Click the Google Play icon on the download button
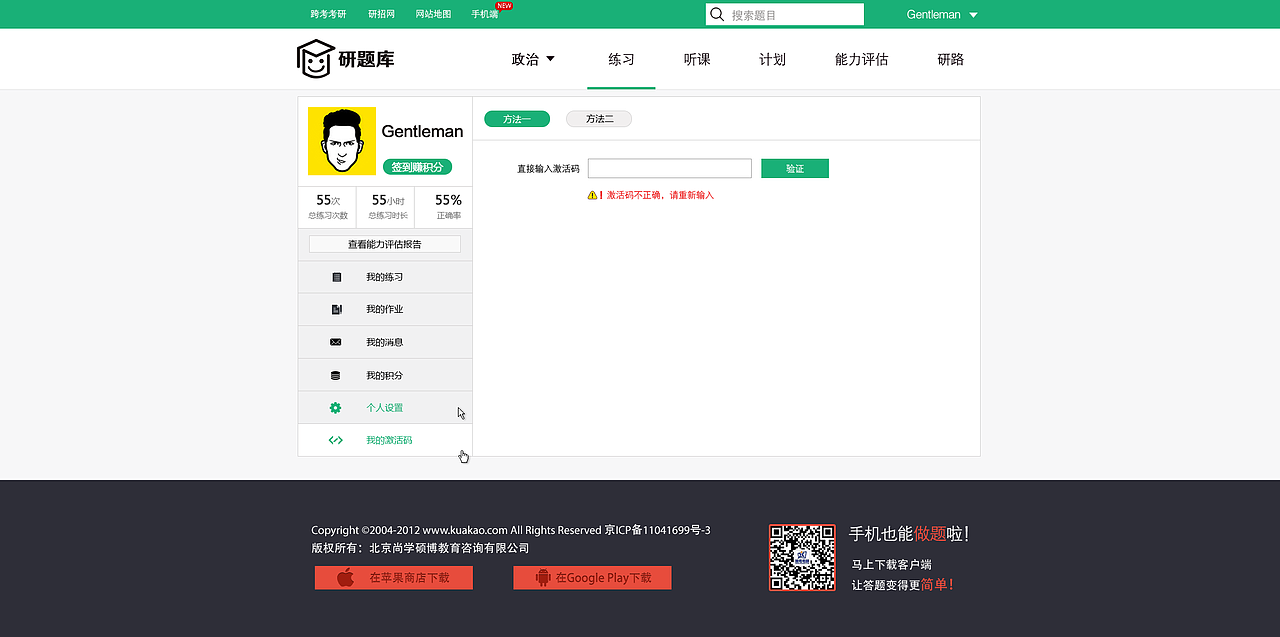The height and width of the screenshot is (637, 1280). click(541, 577)
